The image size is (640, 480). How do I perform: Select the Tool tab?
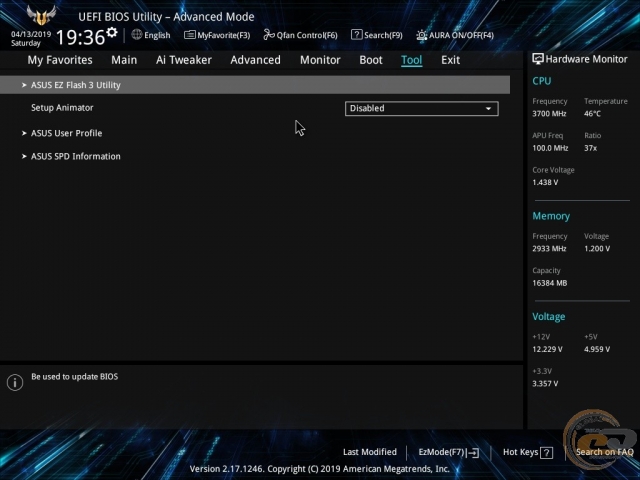(x=411, y=60)
